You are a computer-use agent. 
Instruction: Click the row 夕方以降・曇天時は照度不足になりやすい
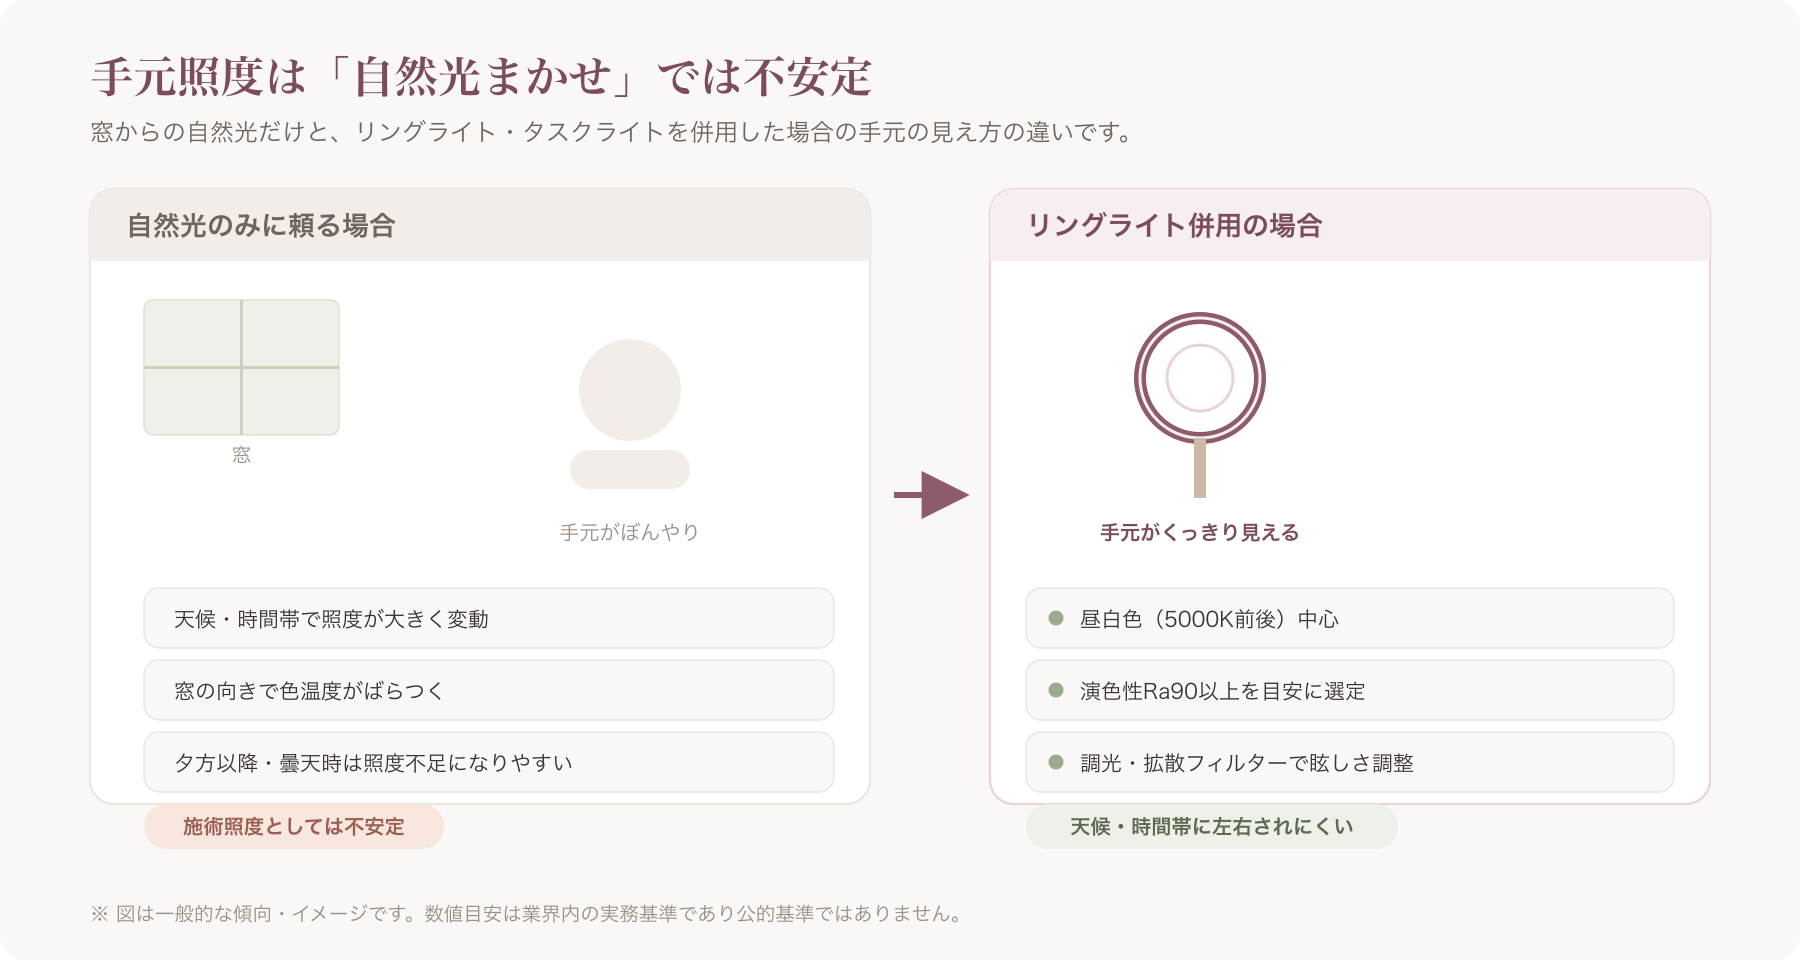(x=489, y=762)
